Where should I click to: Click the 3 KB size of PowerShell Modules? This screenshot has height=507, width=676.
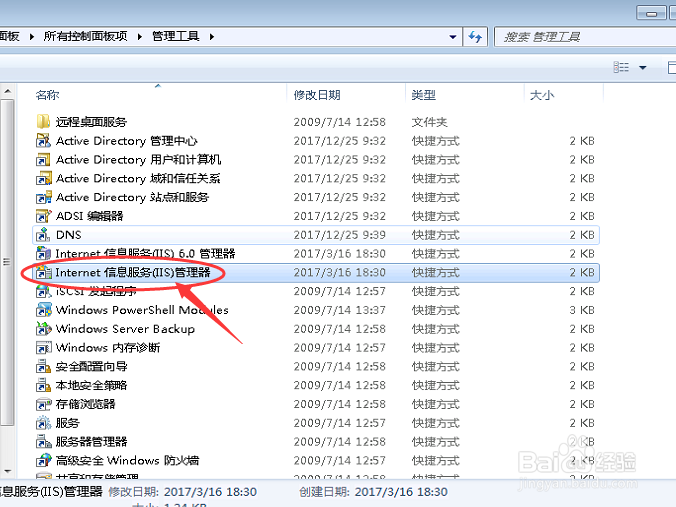coord(582,310)
